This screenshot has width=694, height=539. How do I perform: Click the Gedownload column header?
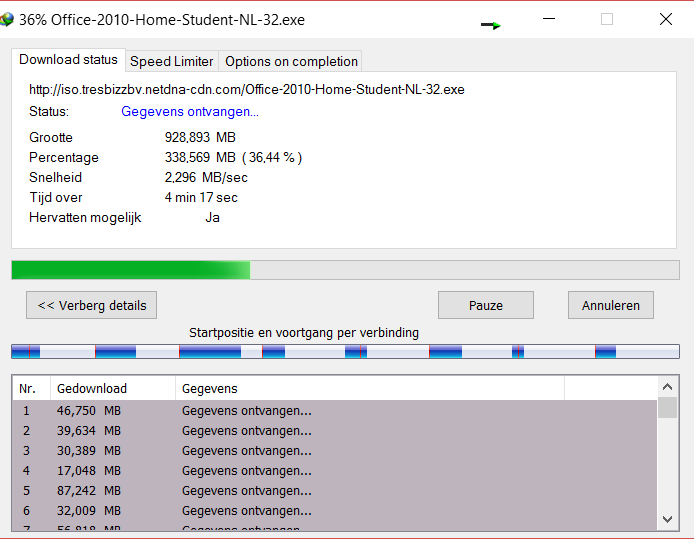pos(113,389)
